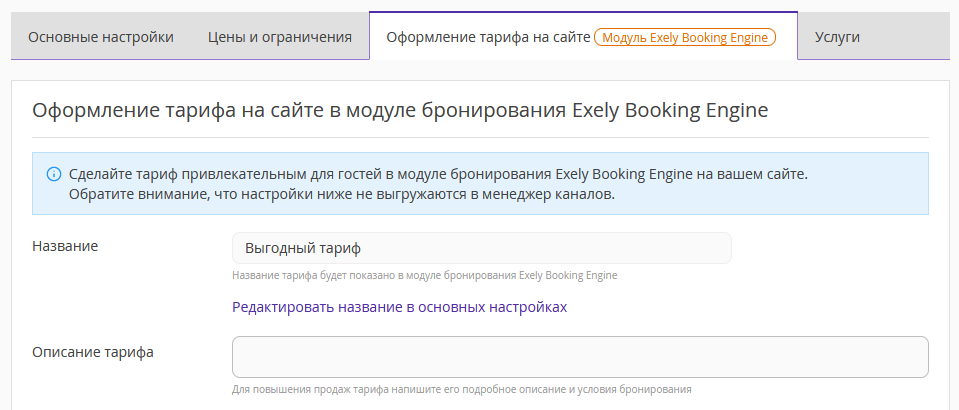
Task: Click the divider line under the page heading
Action: 480,137
